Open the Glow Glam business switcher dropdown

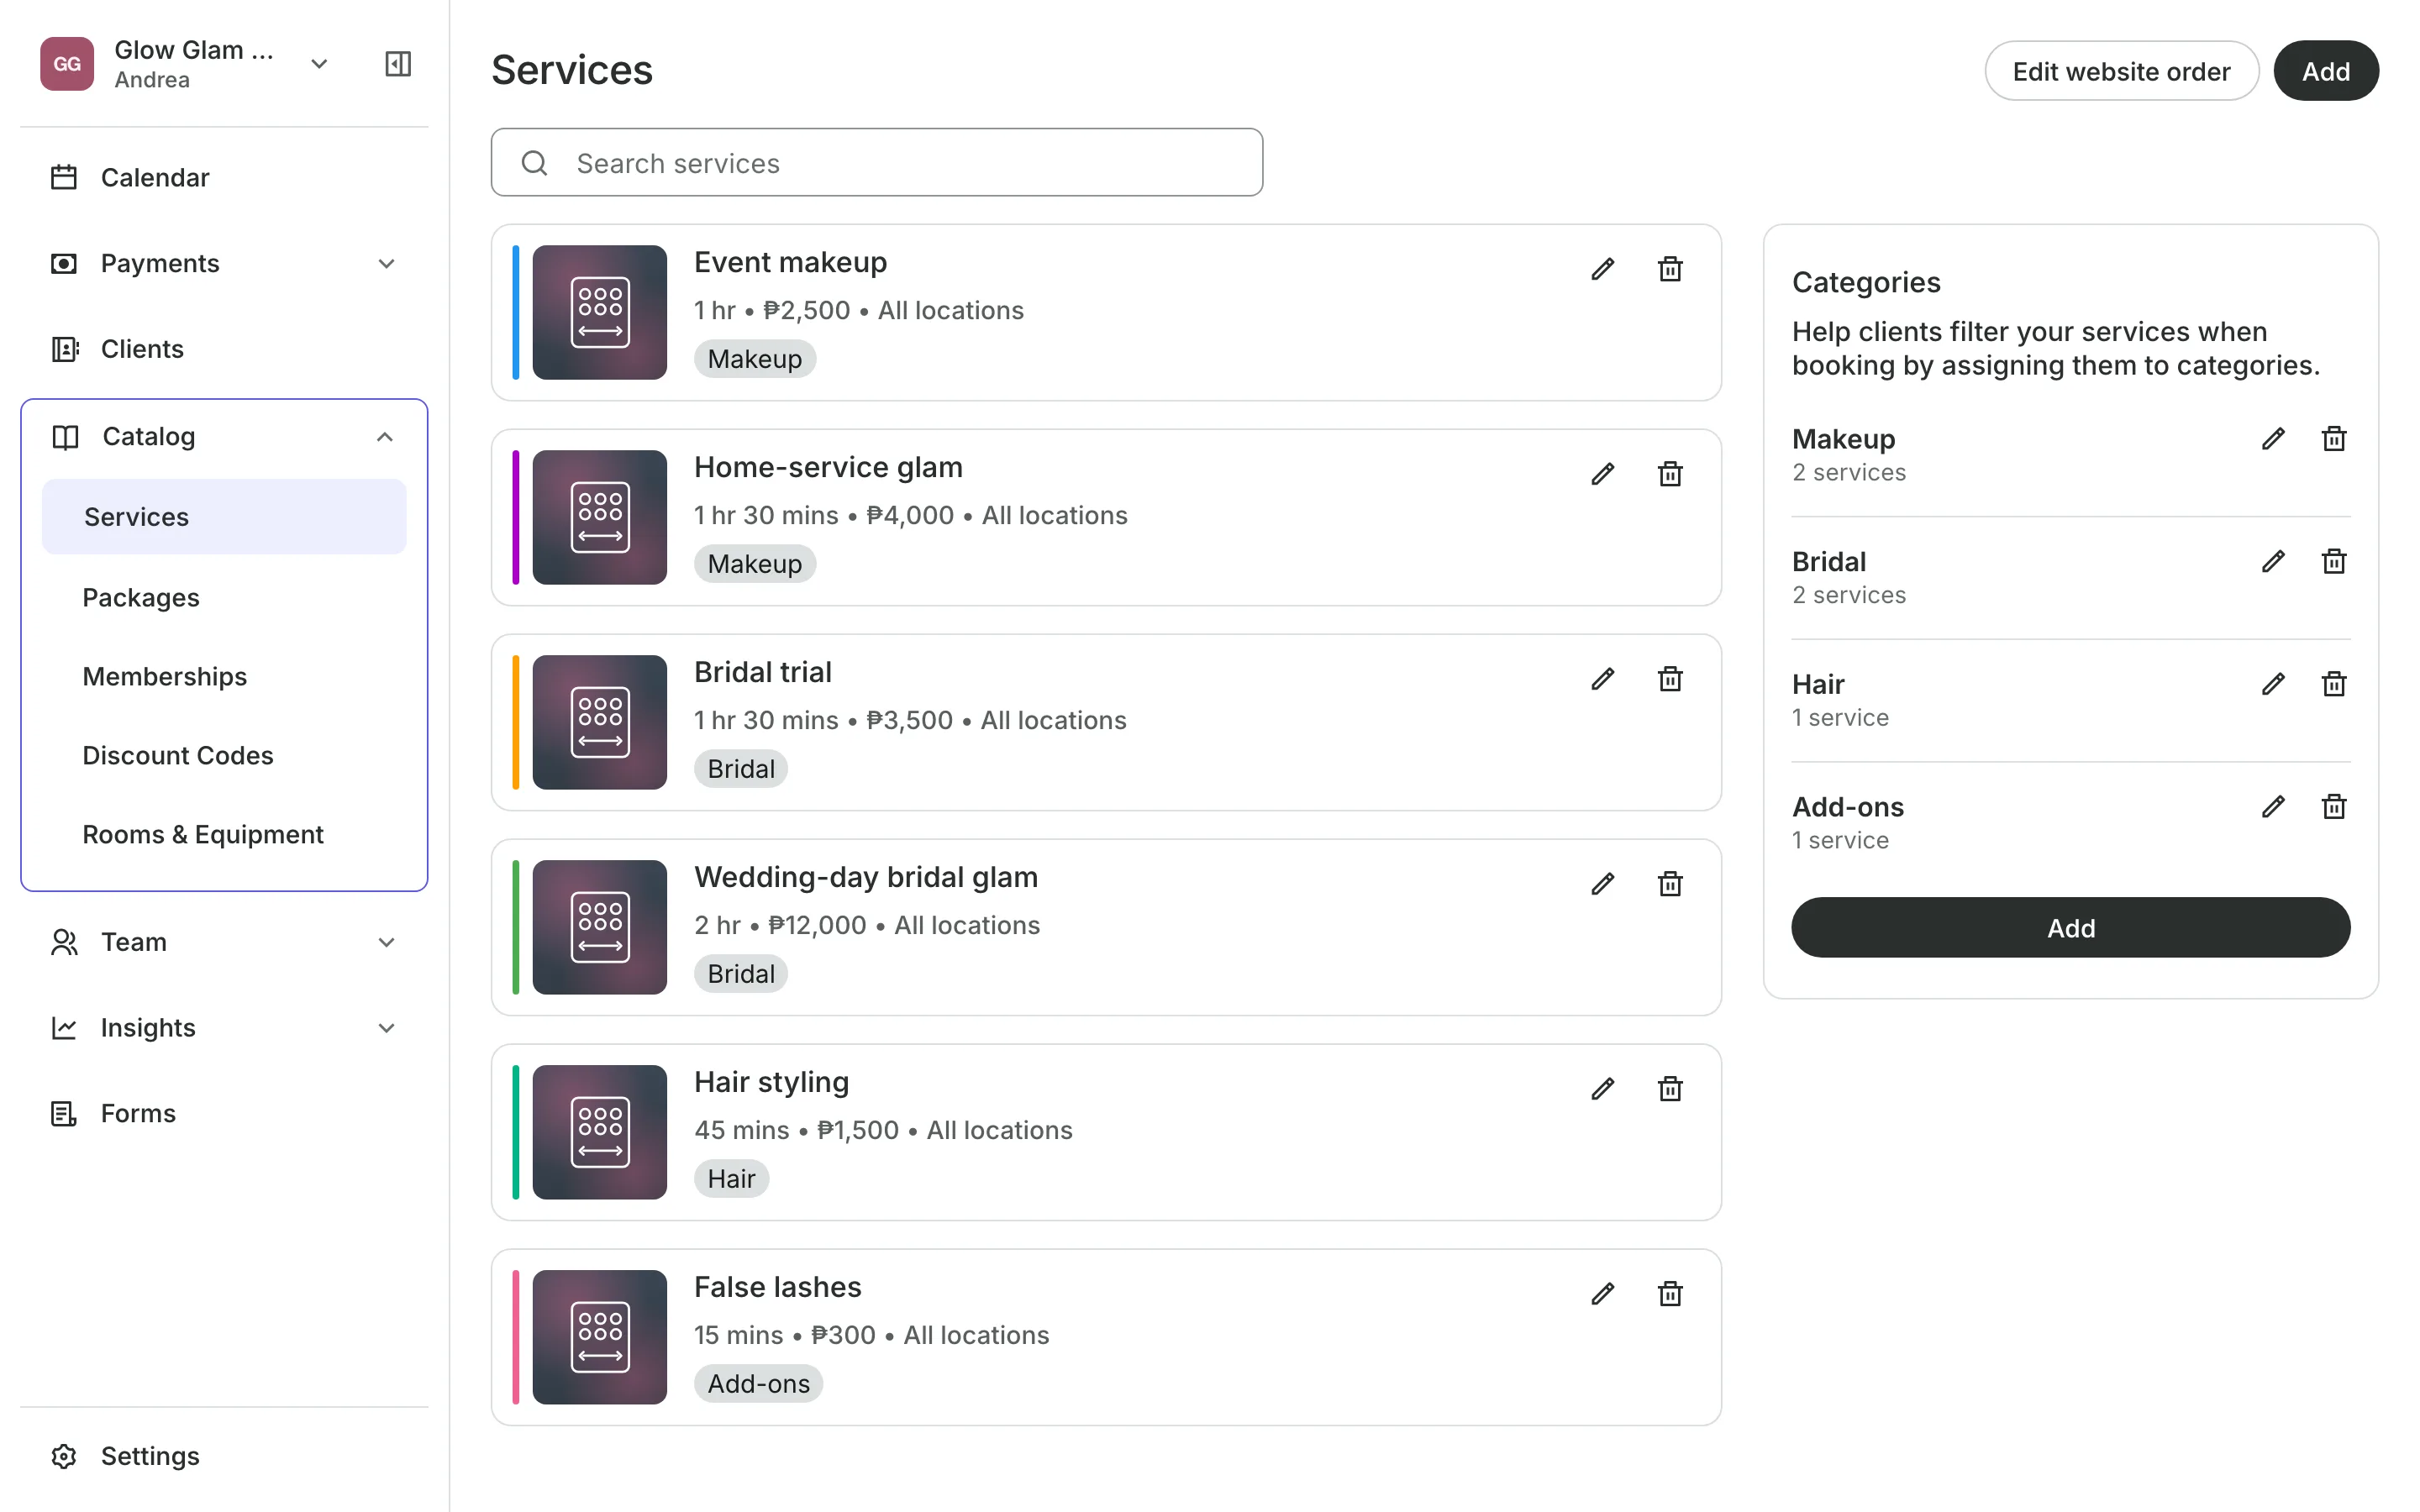(x=319, y=64)
